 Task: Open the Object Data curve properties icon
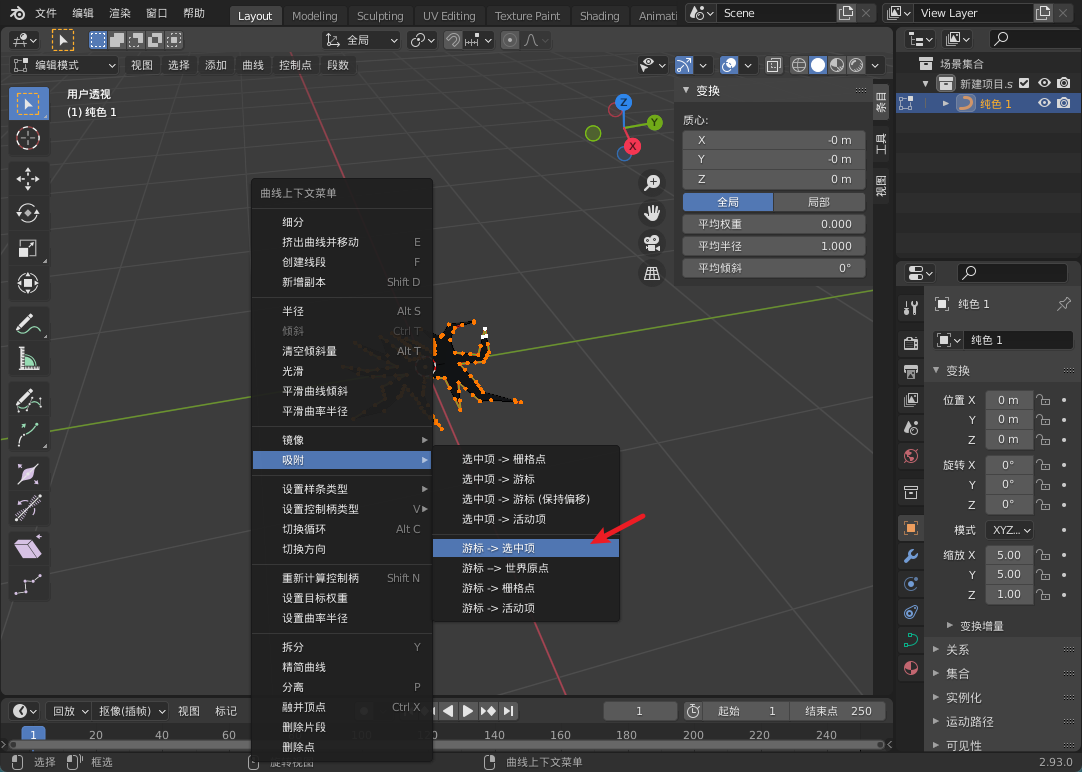(911, 640)
